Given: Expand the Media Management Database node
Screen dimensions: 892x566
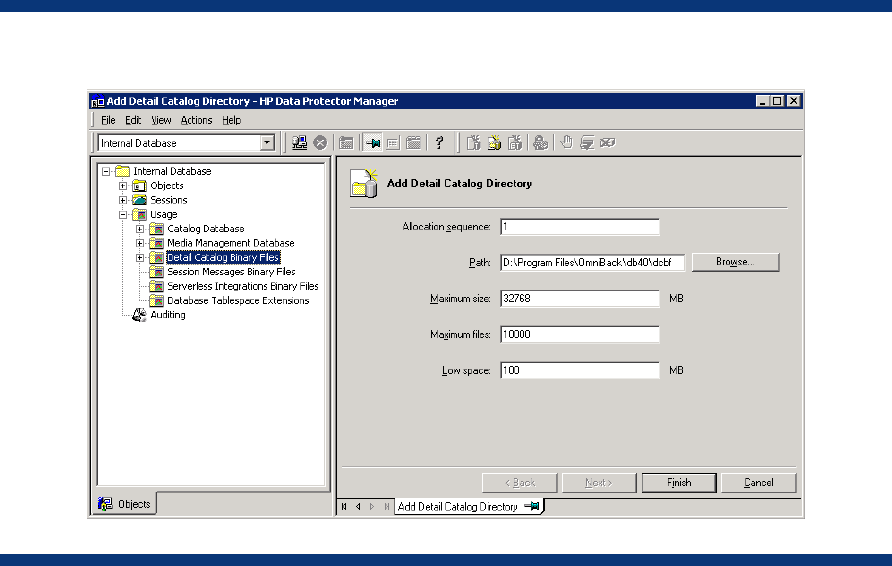Looking at the screenshot, I should coord(140,243).
